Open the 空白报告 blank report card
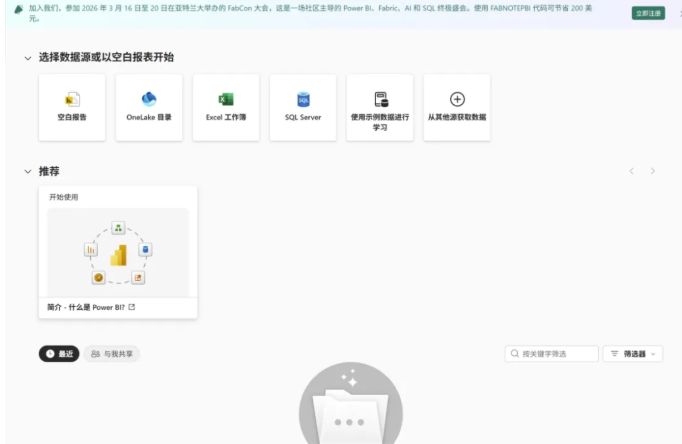Viewport: 682px width, 444px height. point(72,107)
